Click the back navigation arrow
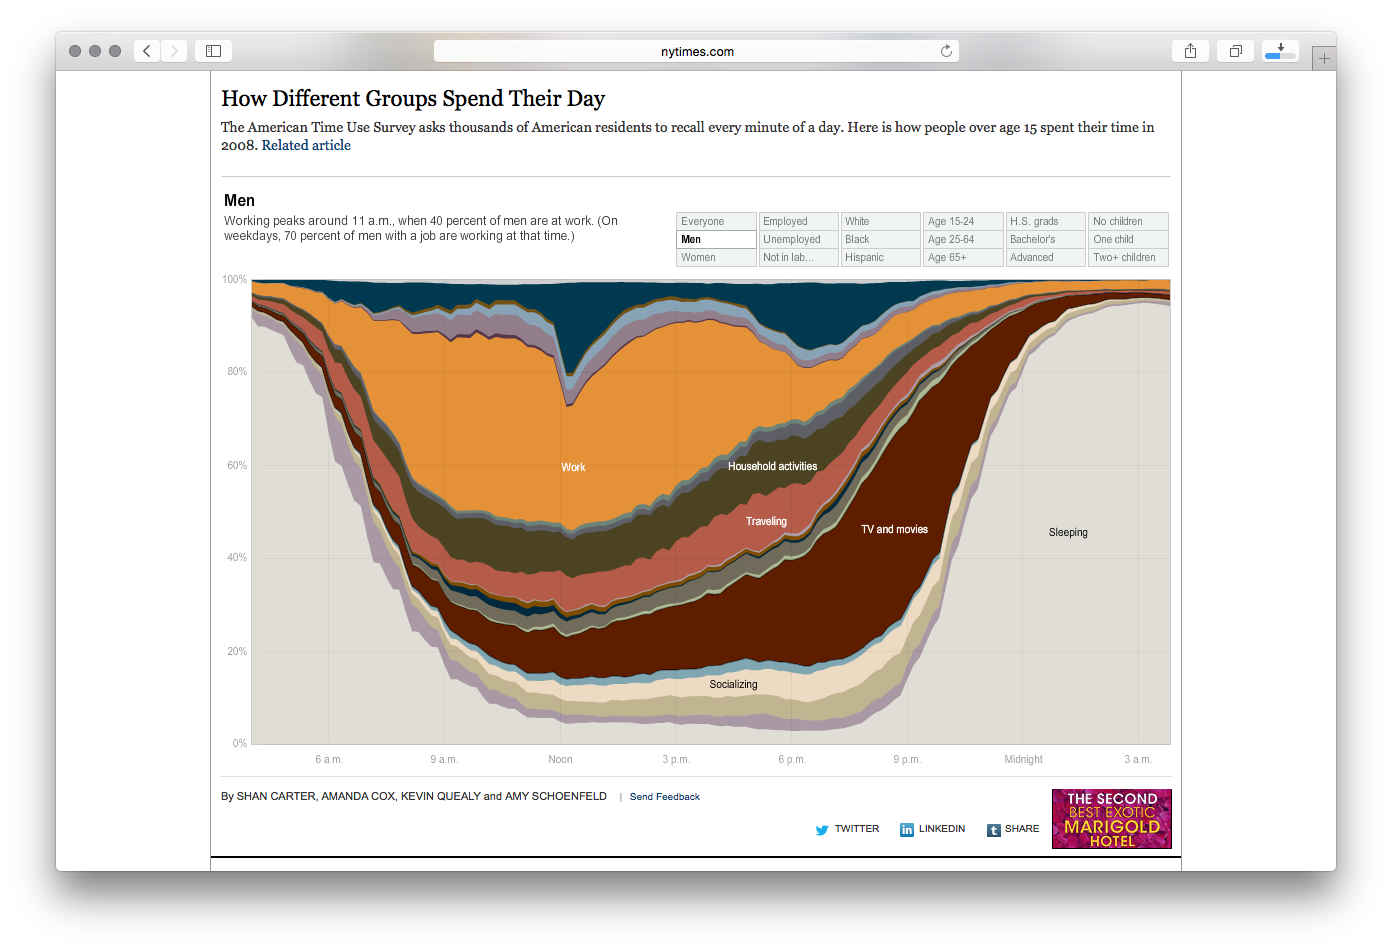Screen dimensions: 1392x951 tap(146, 50)
